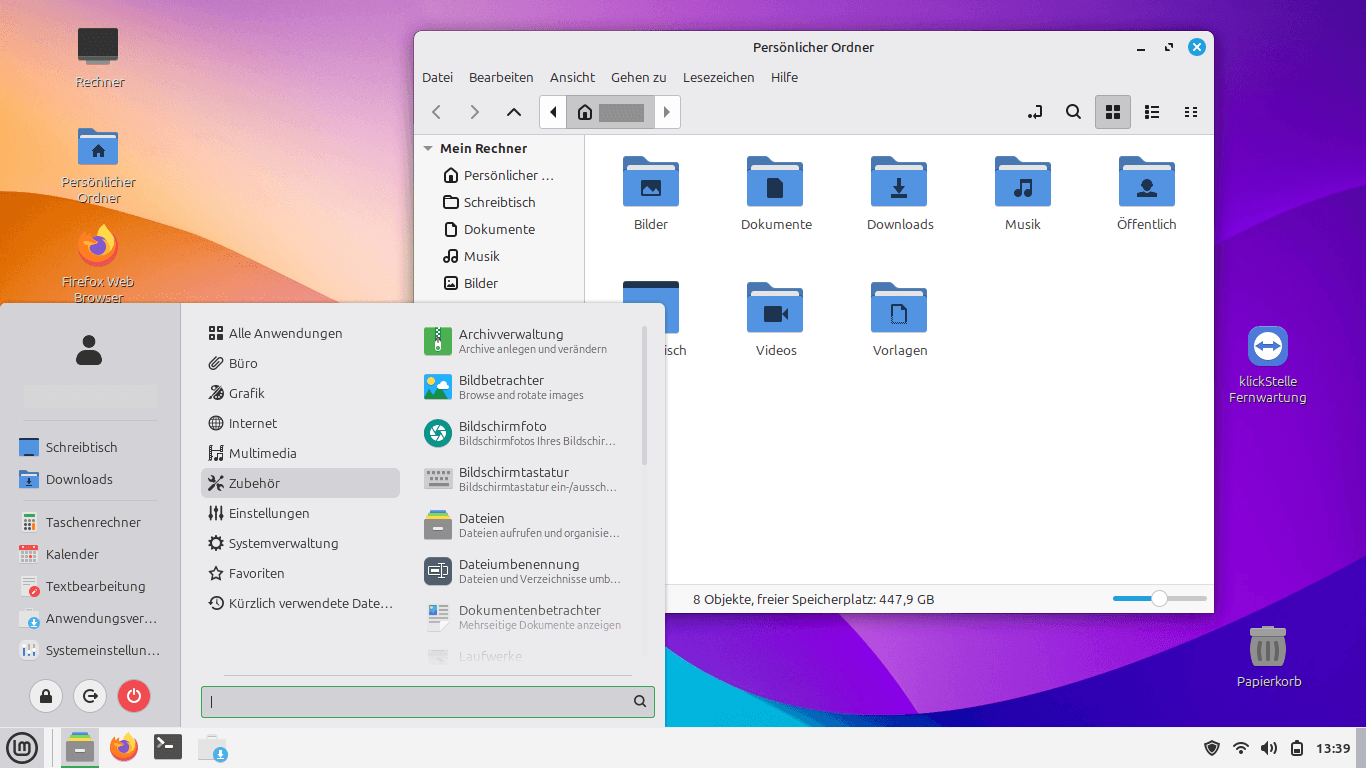Switch to icon grid view
The width and height of the screenshot is (1366, 768).
tap(1112, 112)
